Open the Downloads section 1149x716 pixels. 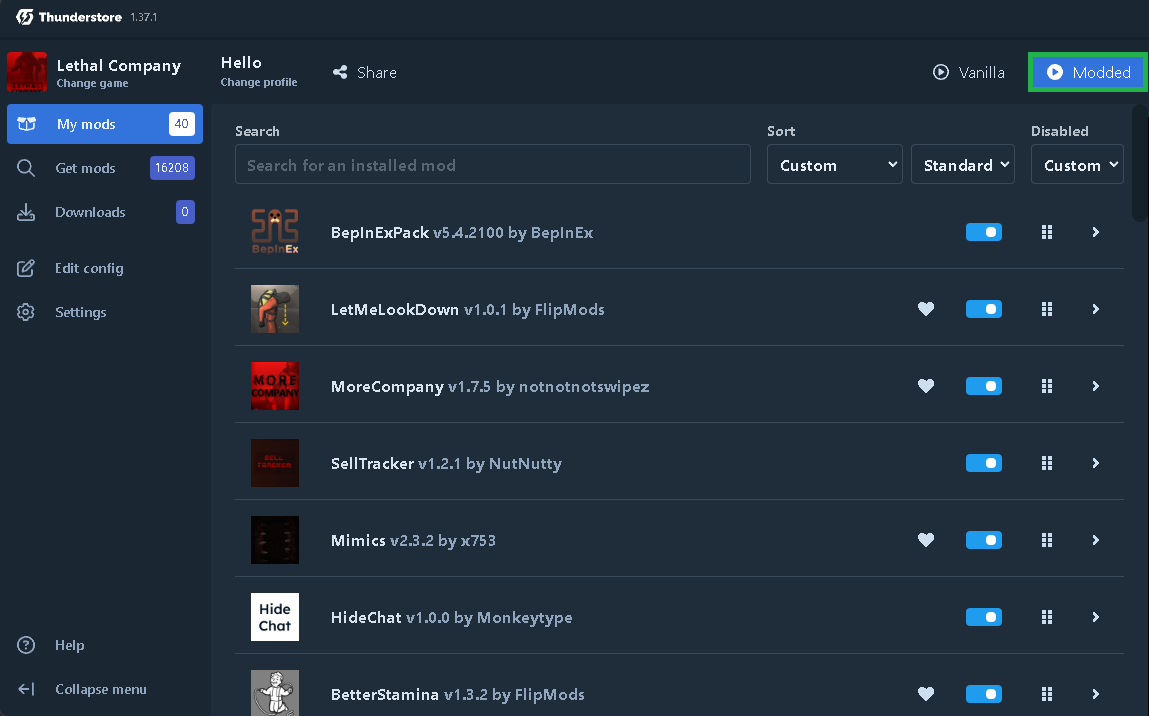[x=105, y=212]
